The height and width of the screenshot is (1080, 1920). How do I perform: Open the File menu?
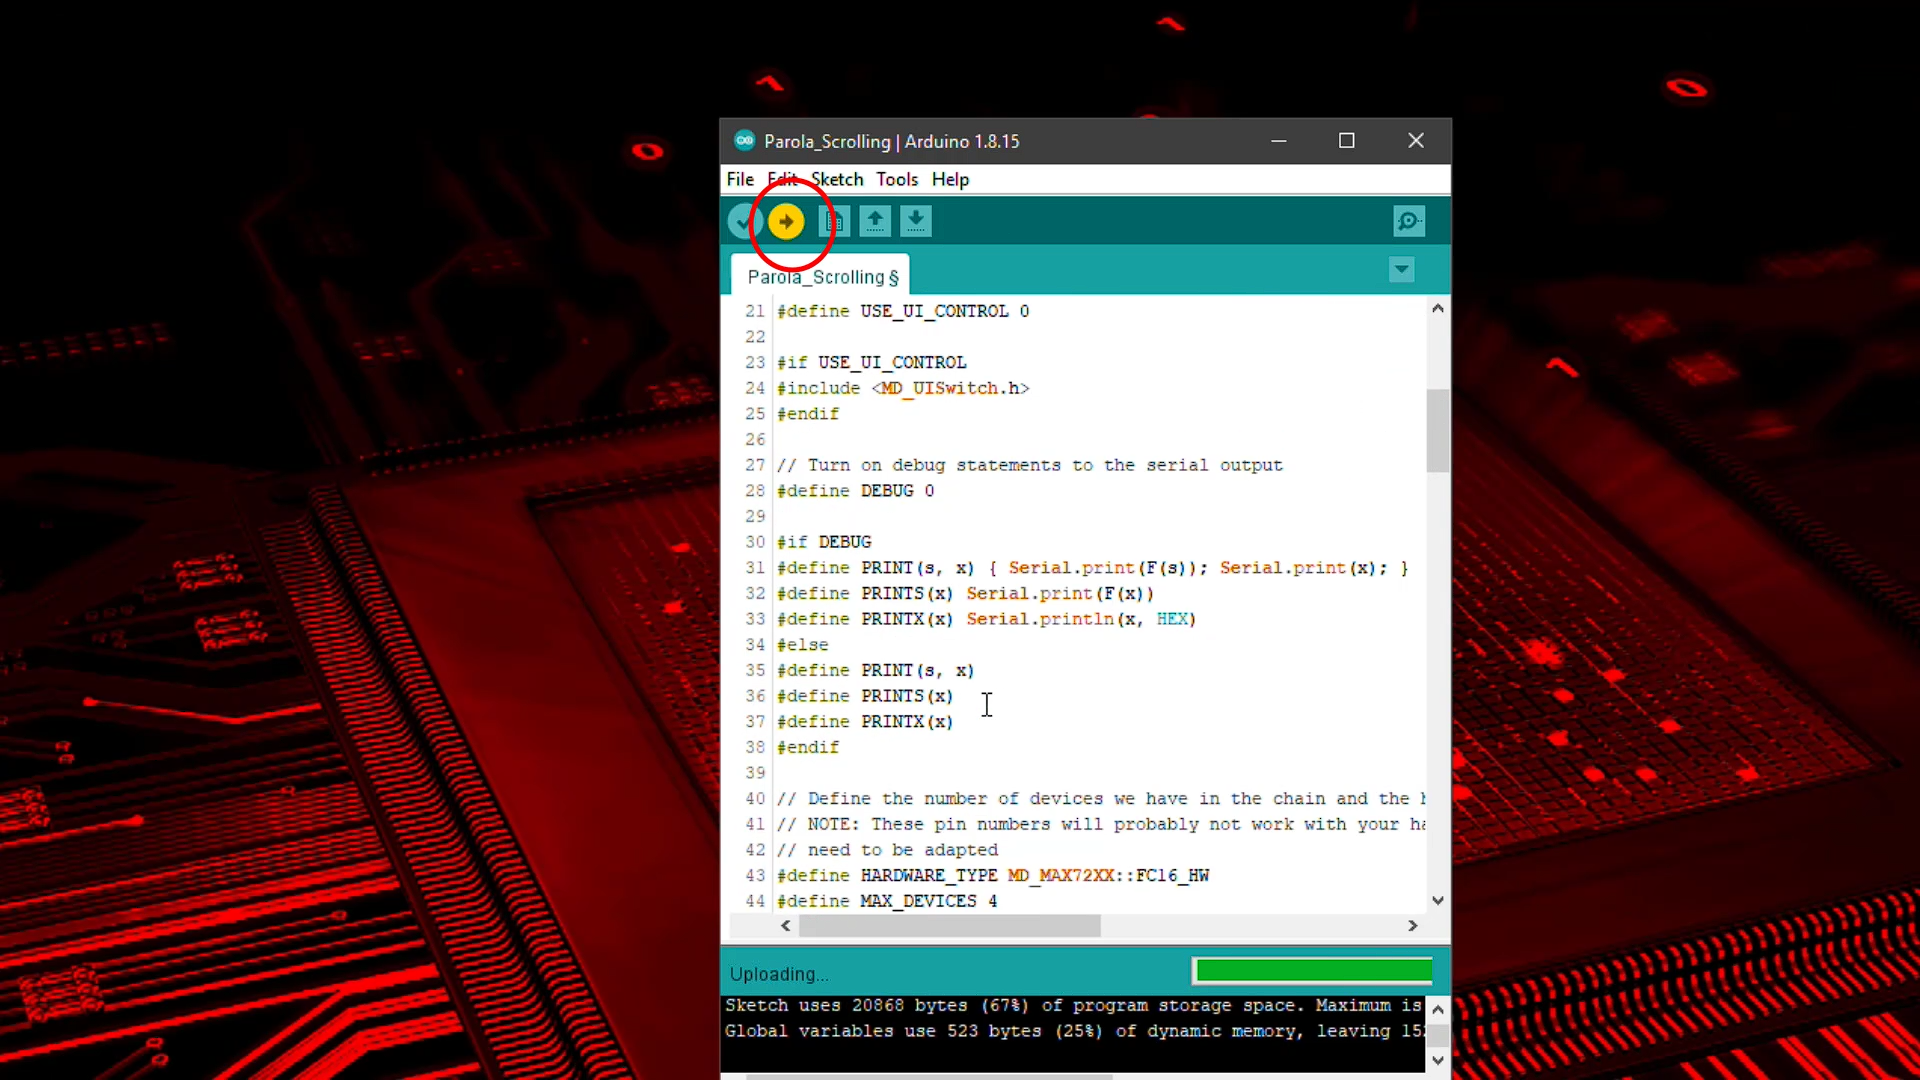coord(740,179)
